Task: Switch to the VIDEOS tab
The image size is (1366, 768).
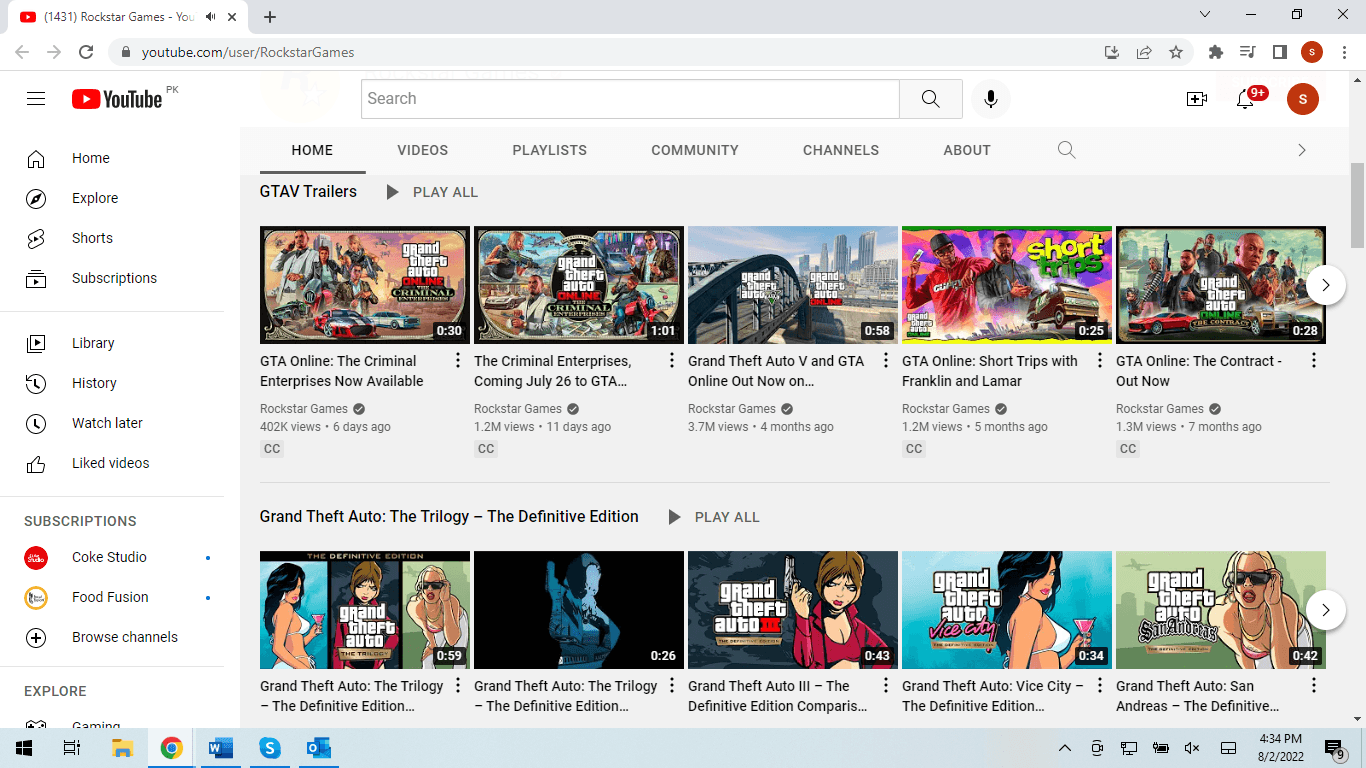Action: [423, 150]
